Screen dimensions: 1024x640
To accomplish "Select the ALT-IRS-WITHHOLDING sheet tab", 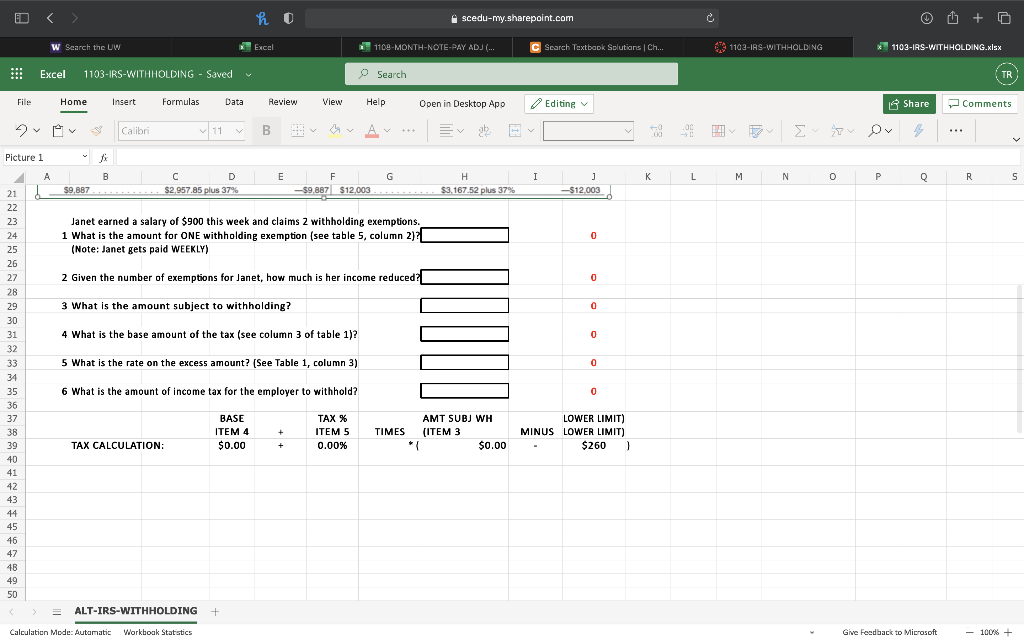I will [136, 610].
